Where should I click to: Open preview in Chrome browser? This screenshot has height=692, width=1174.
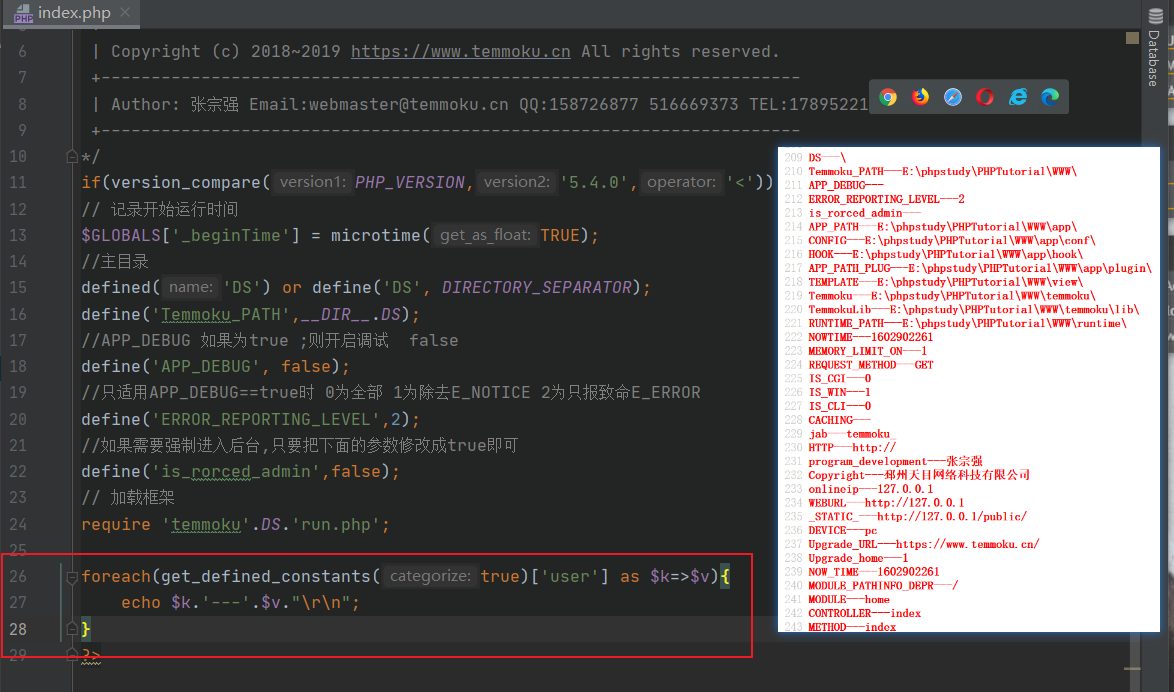click(888, 97)
